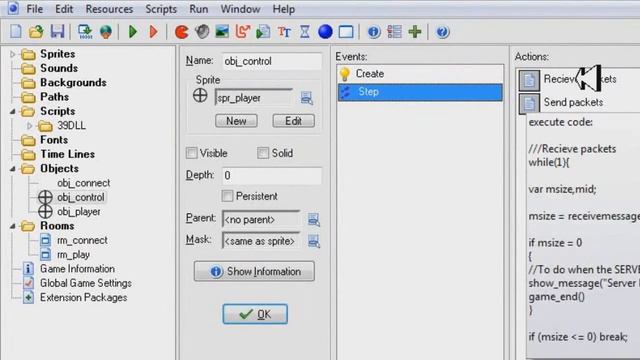Click the Mask field same as sprite
Viewport: 640px width, 360px height.
261,241
